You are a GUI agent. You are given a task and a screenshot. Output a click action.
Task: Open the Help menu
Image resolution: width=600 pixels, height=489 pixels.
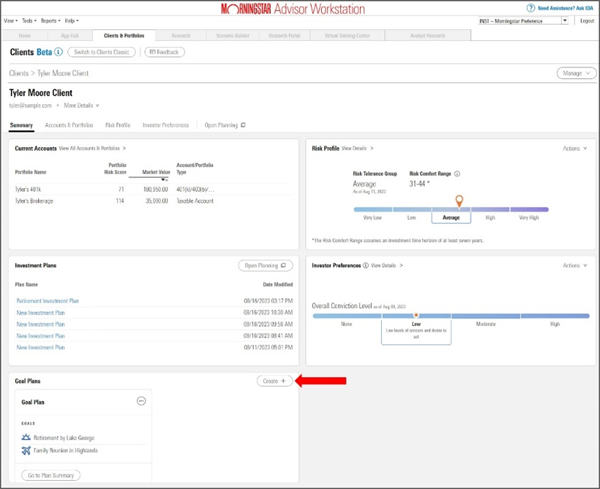coord(72,21)
